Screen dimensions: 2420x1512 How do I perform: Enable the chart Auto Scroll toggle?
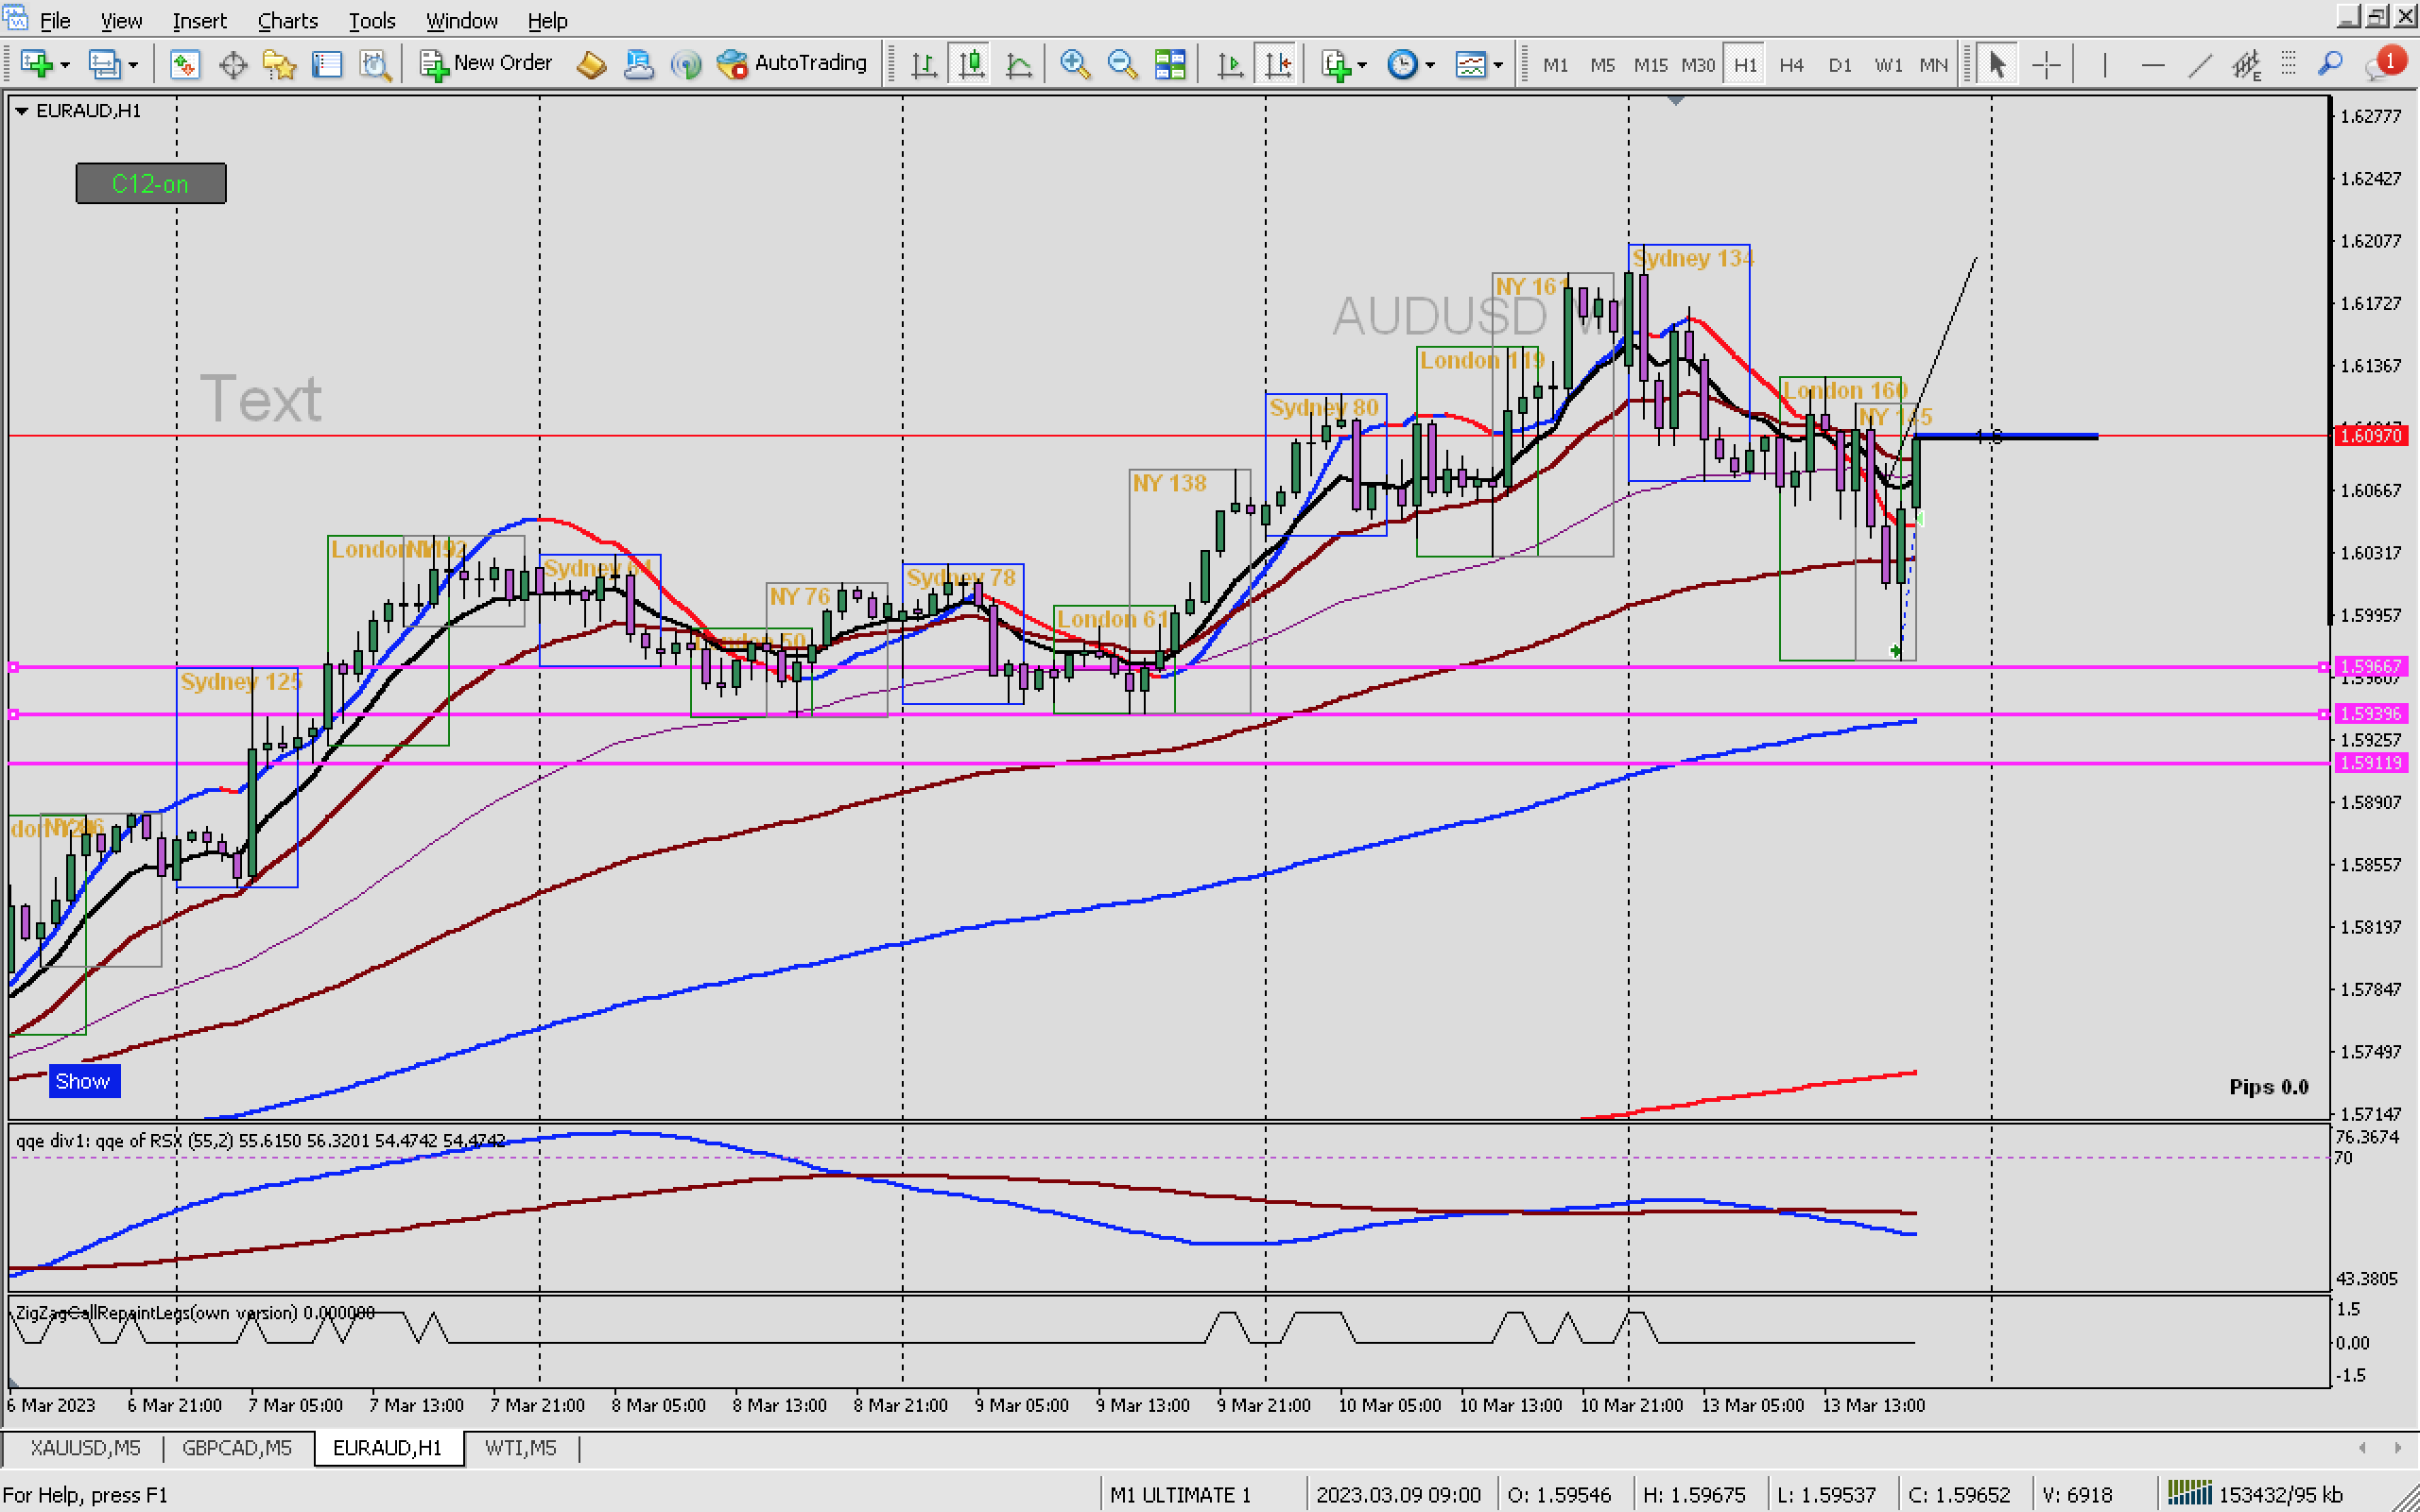(1230, 65)
